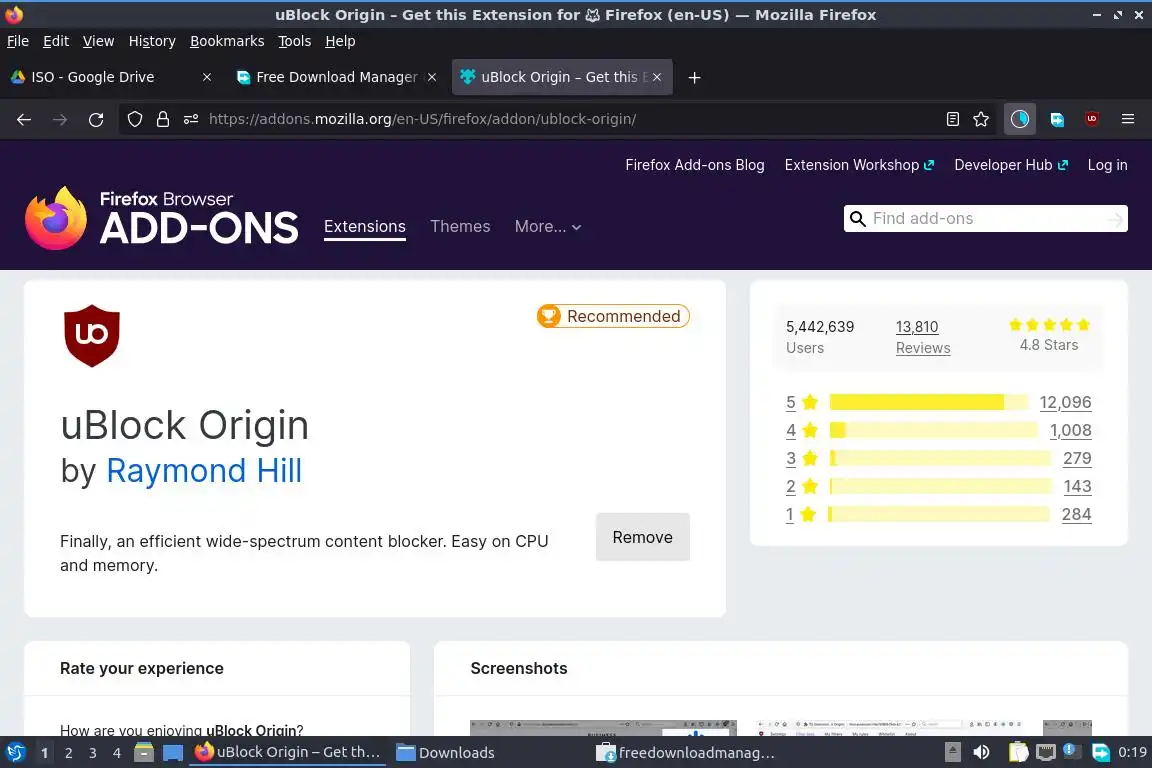The width and height of the screenshot is (1152, 768).
Task: Click the 1 star rating label
Action: pos(801,514)
